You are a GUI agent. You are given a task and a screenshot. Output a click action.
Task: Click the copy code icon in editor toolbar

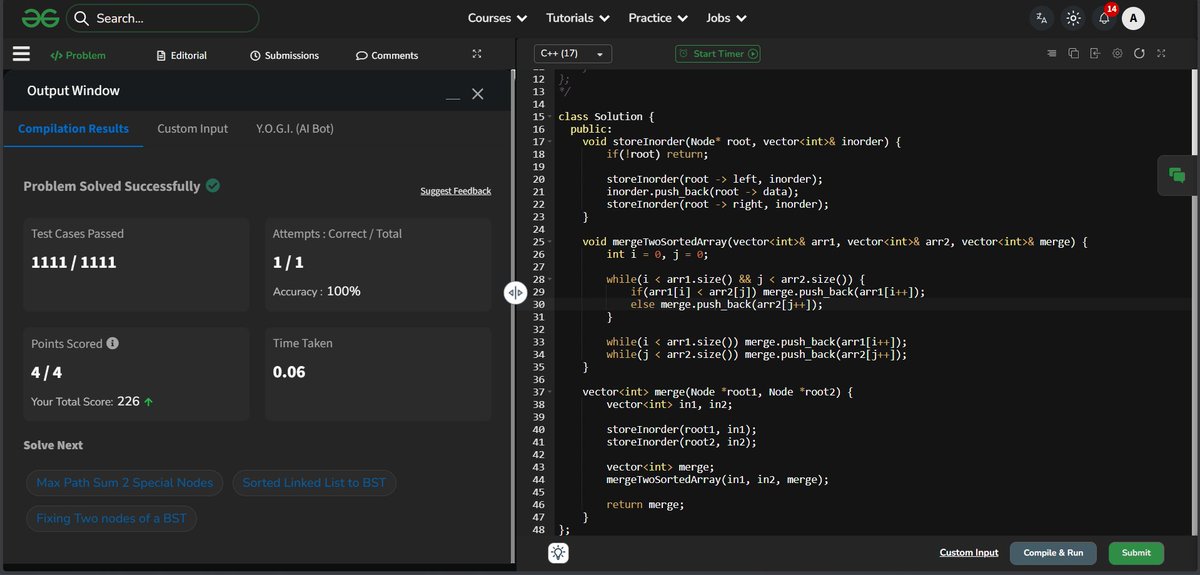click(1072, 54)
